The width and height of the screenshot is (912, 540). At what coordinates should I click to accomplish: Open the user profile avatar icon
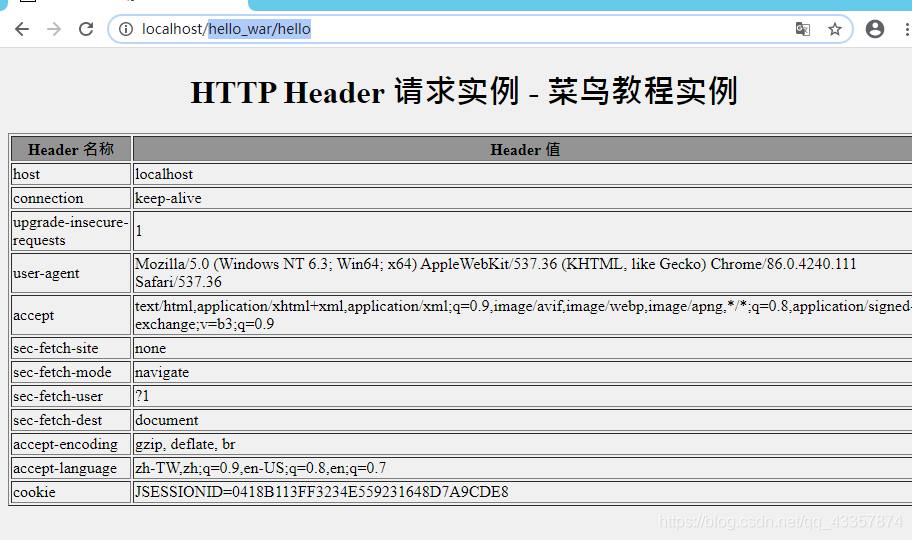click(875, 29)
